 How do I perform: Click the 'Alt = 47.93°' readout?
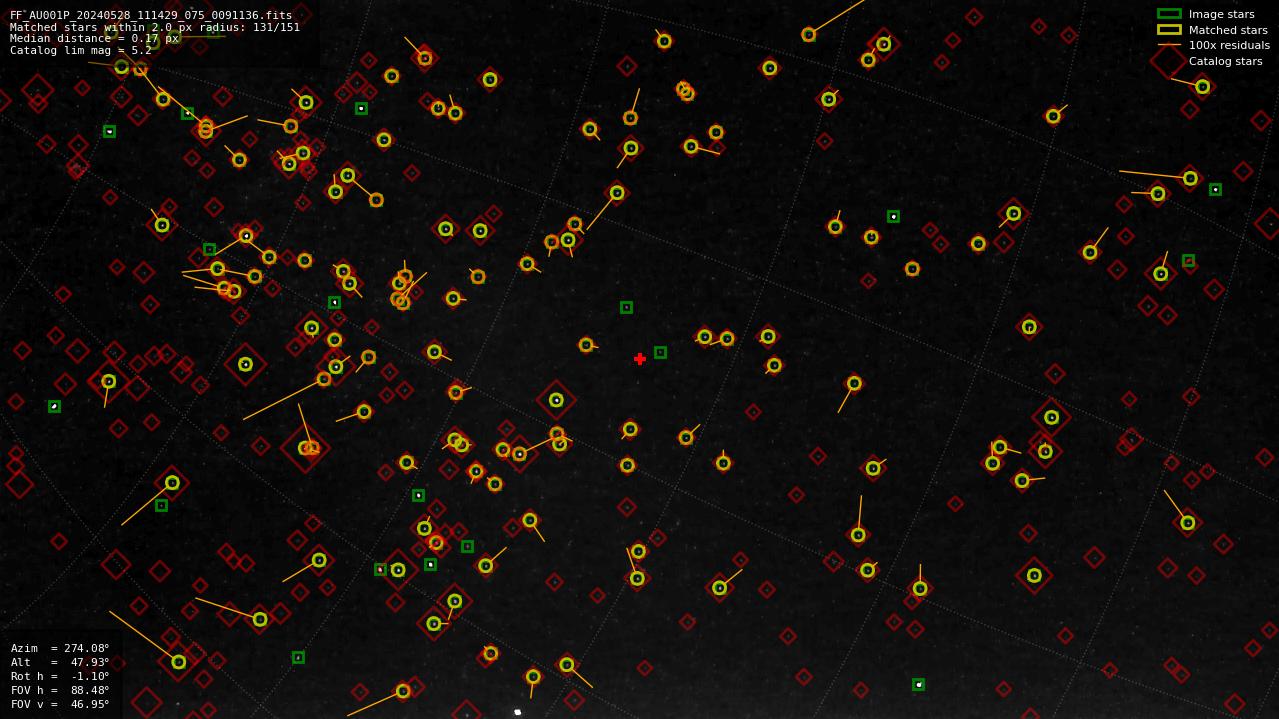[x=60, y=662]
